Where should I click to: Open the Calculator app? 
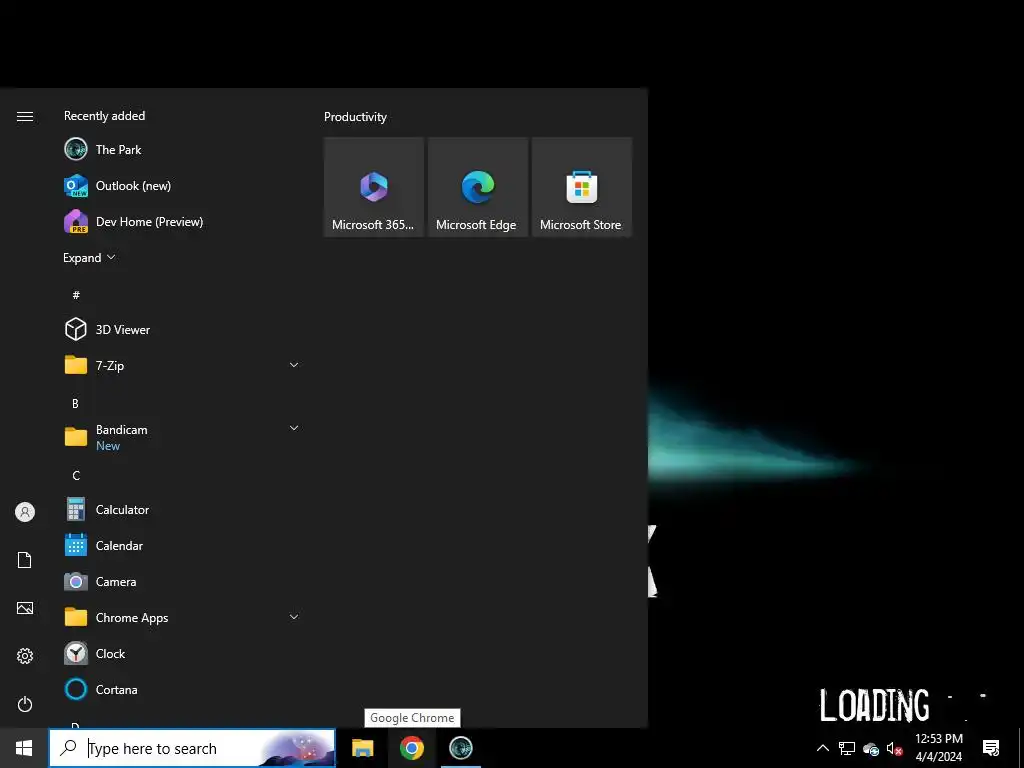pyautogui.click(x=183, y=509)
